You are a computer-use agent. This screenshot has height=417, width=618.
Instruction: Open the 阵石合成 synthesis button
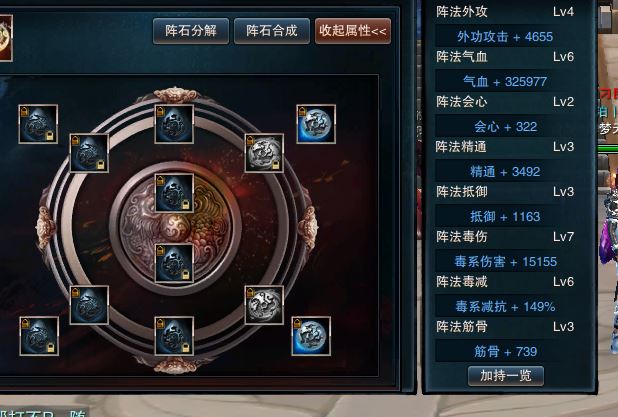coord(272,31)
